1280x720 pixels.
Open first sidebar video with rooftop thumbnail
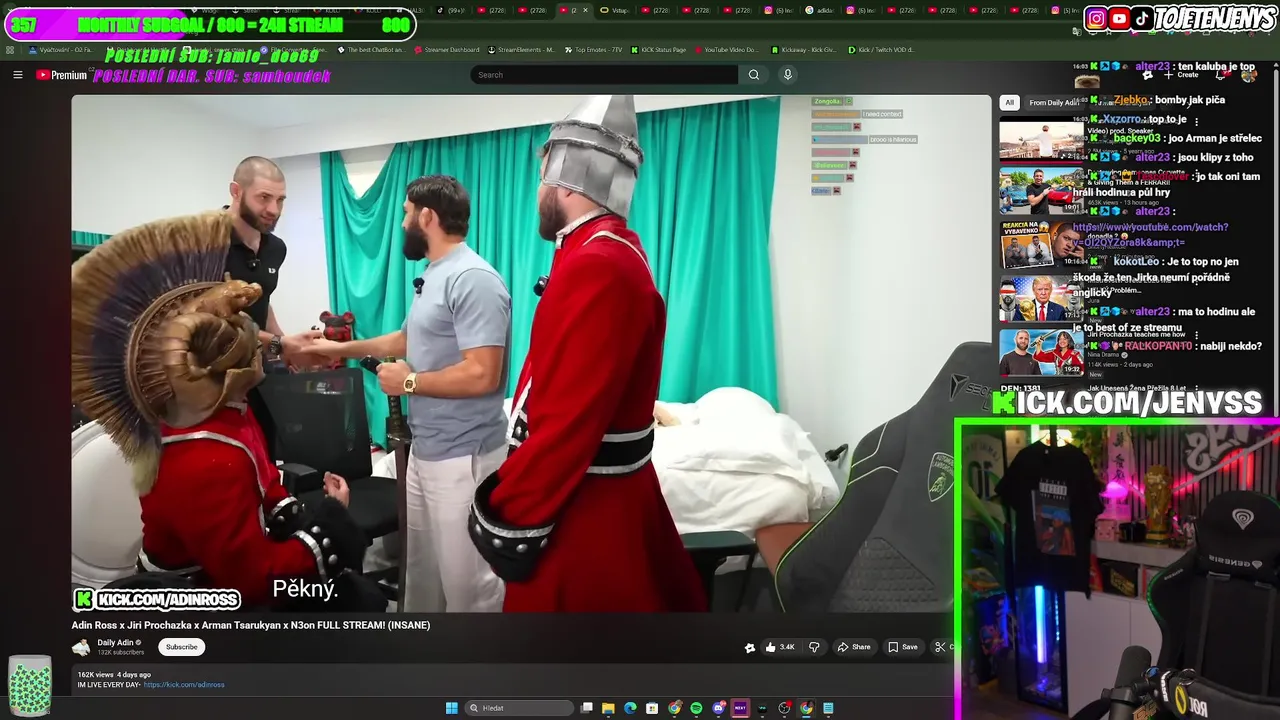pos(1041,139)
